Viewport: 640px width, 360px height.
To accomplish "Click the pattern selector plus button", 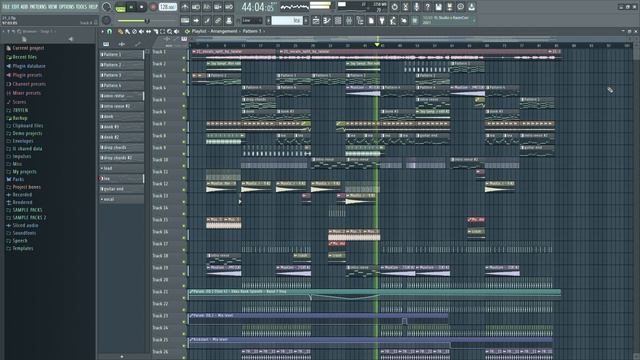I will [x=306, y=20].
